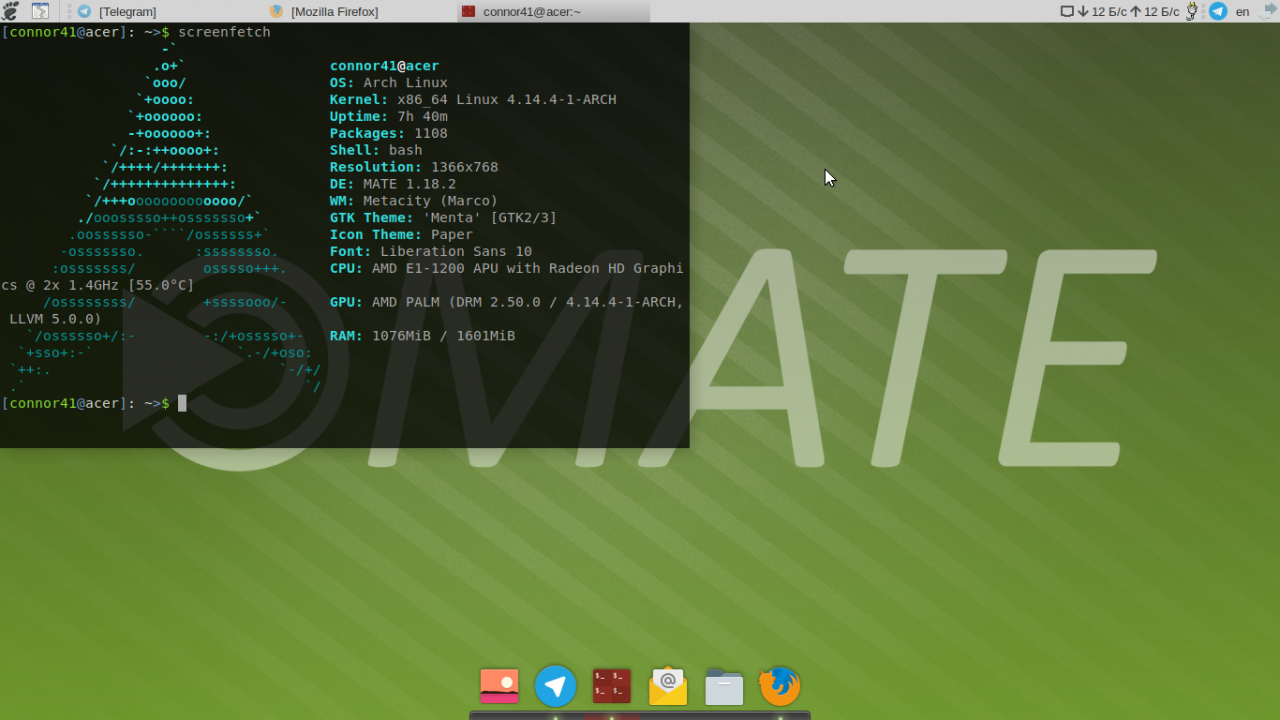Click the network monitor display icon
The height and width of the screenshot is (720, 1280).
[1067, 11]
